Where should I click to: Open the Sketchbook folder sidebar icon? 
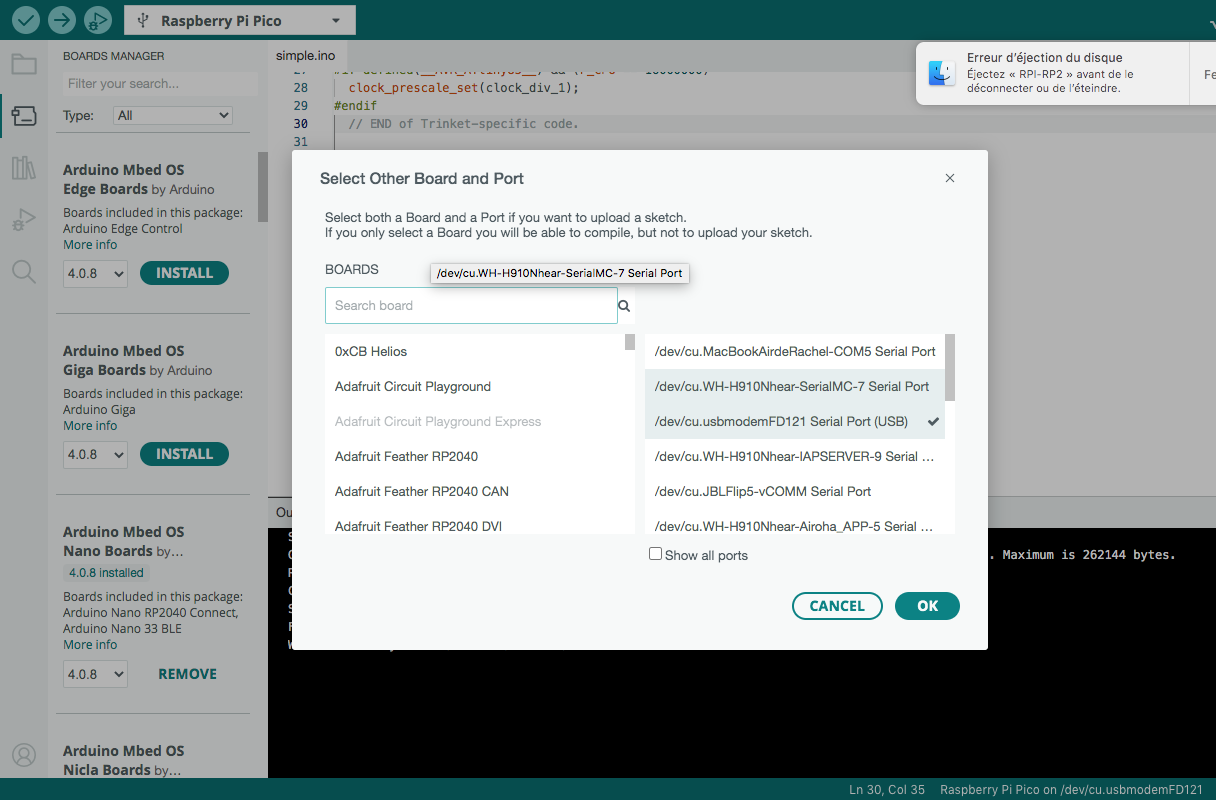click(x=24, y=65)
